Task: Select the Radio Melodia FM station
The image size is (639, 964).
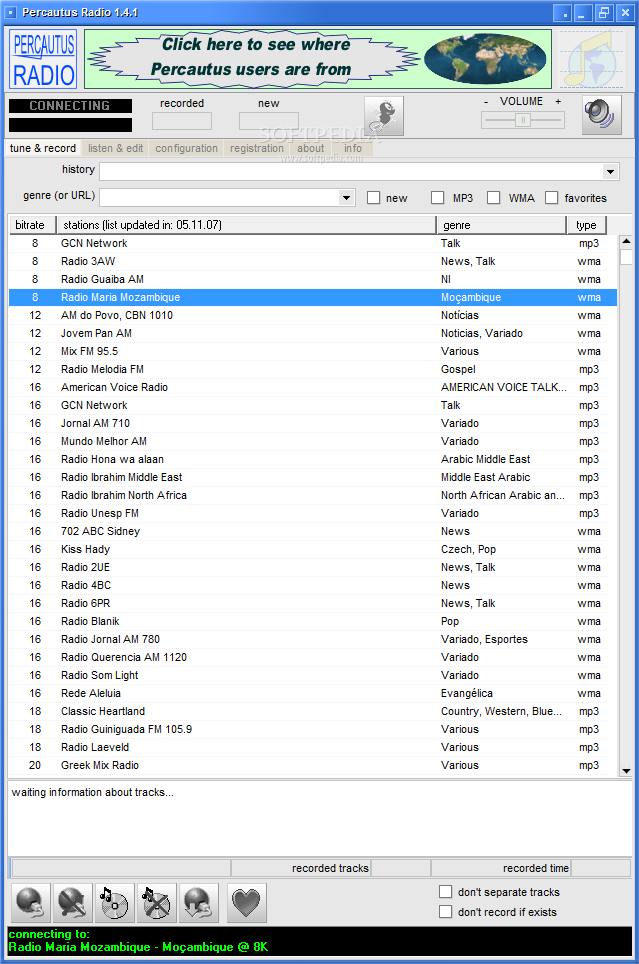Action: 313,369
